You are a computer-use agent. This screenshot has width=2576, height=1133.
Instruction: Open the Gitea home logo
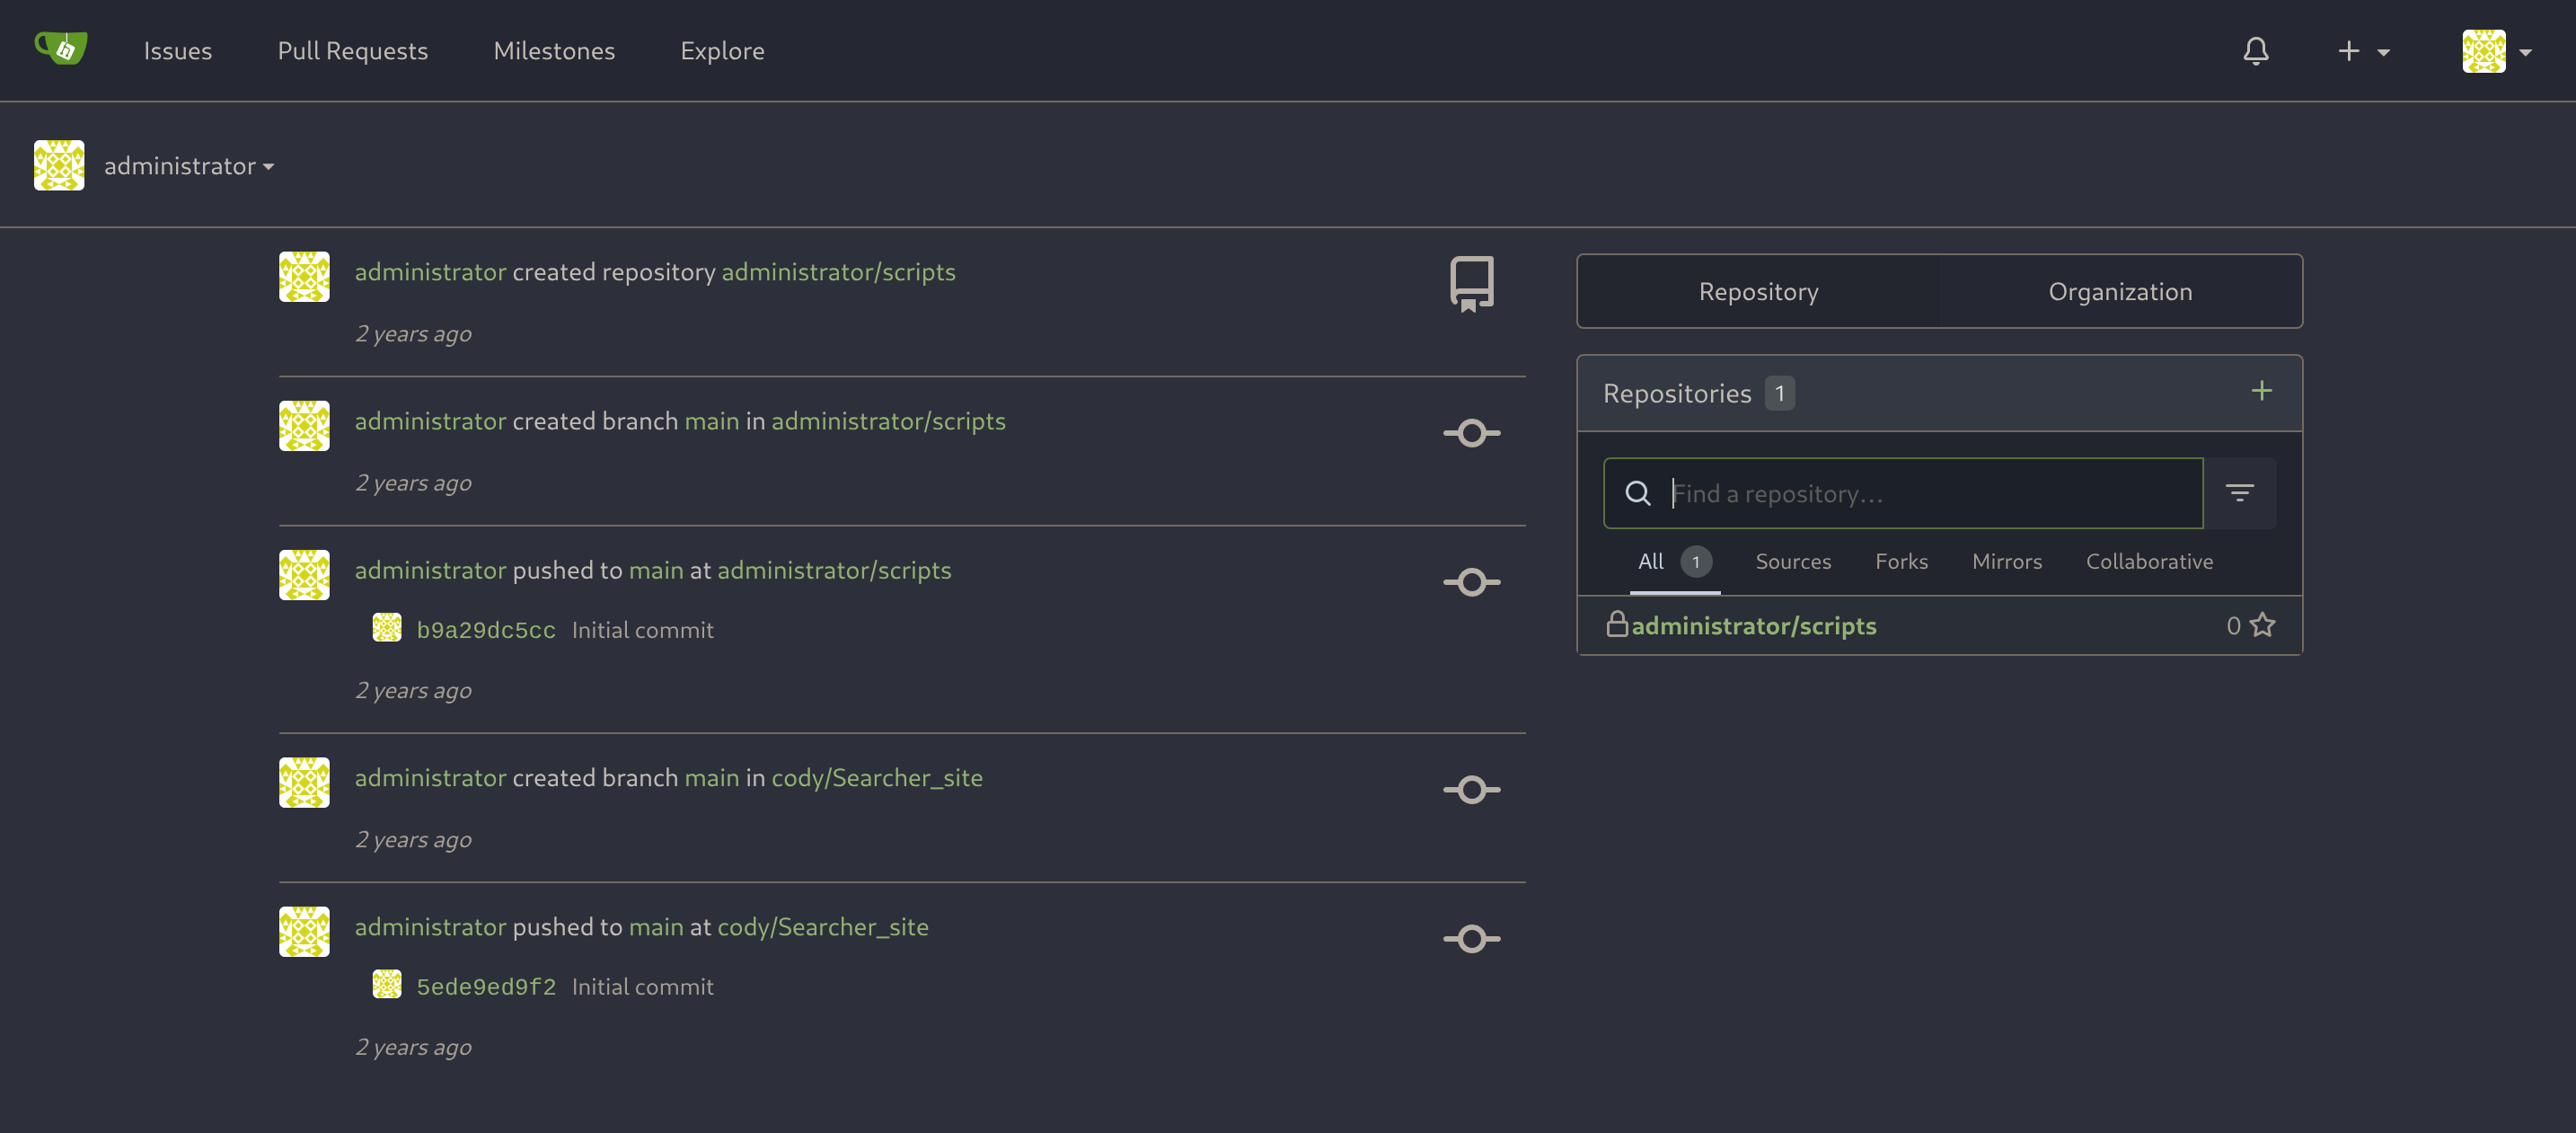[x=61, y=49]
